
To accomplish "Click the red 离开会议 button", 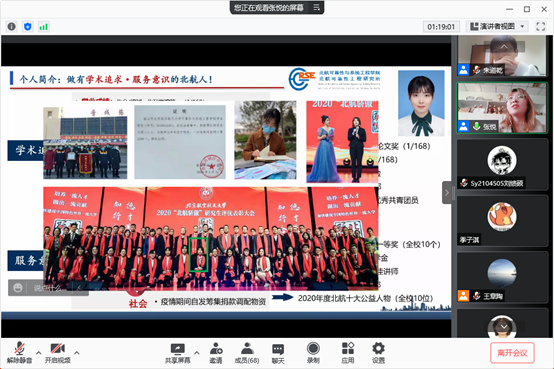I will click(512, 353).
